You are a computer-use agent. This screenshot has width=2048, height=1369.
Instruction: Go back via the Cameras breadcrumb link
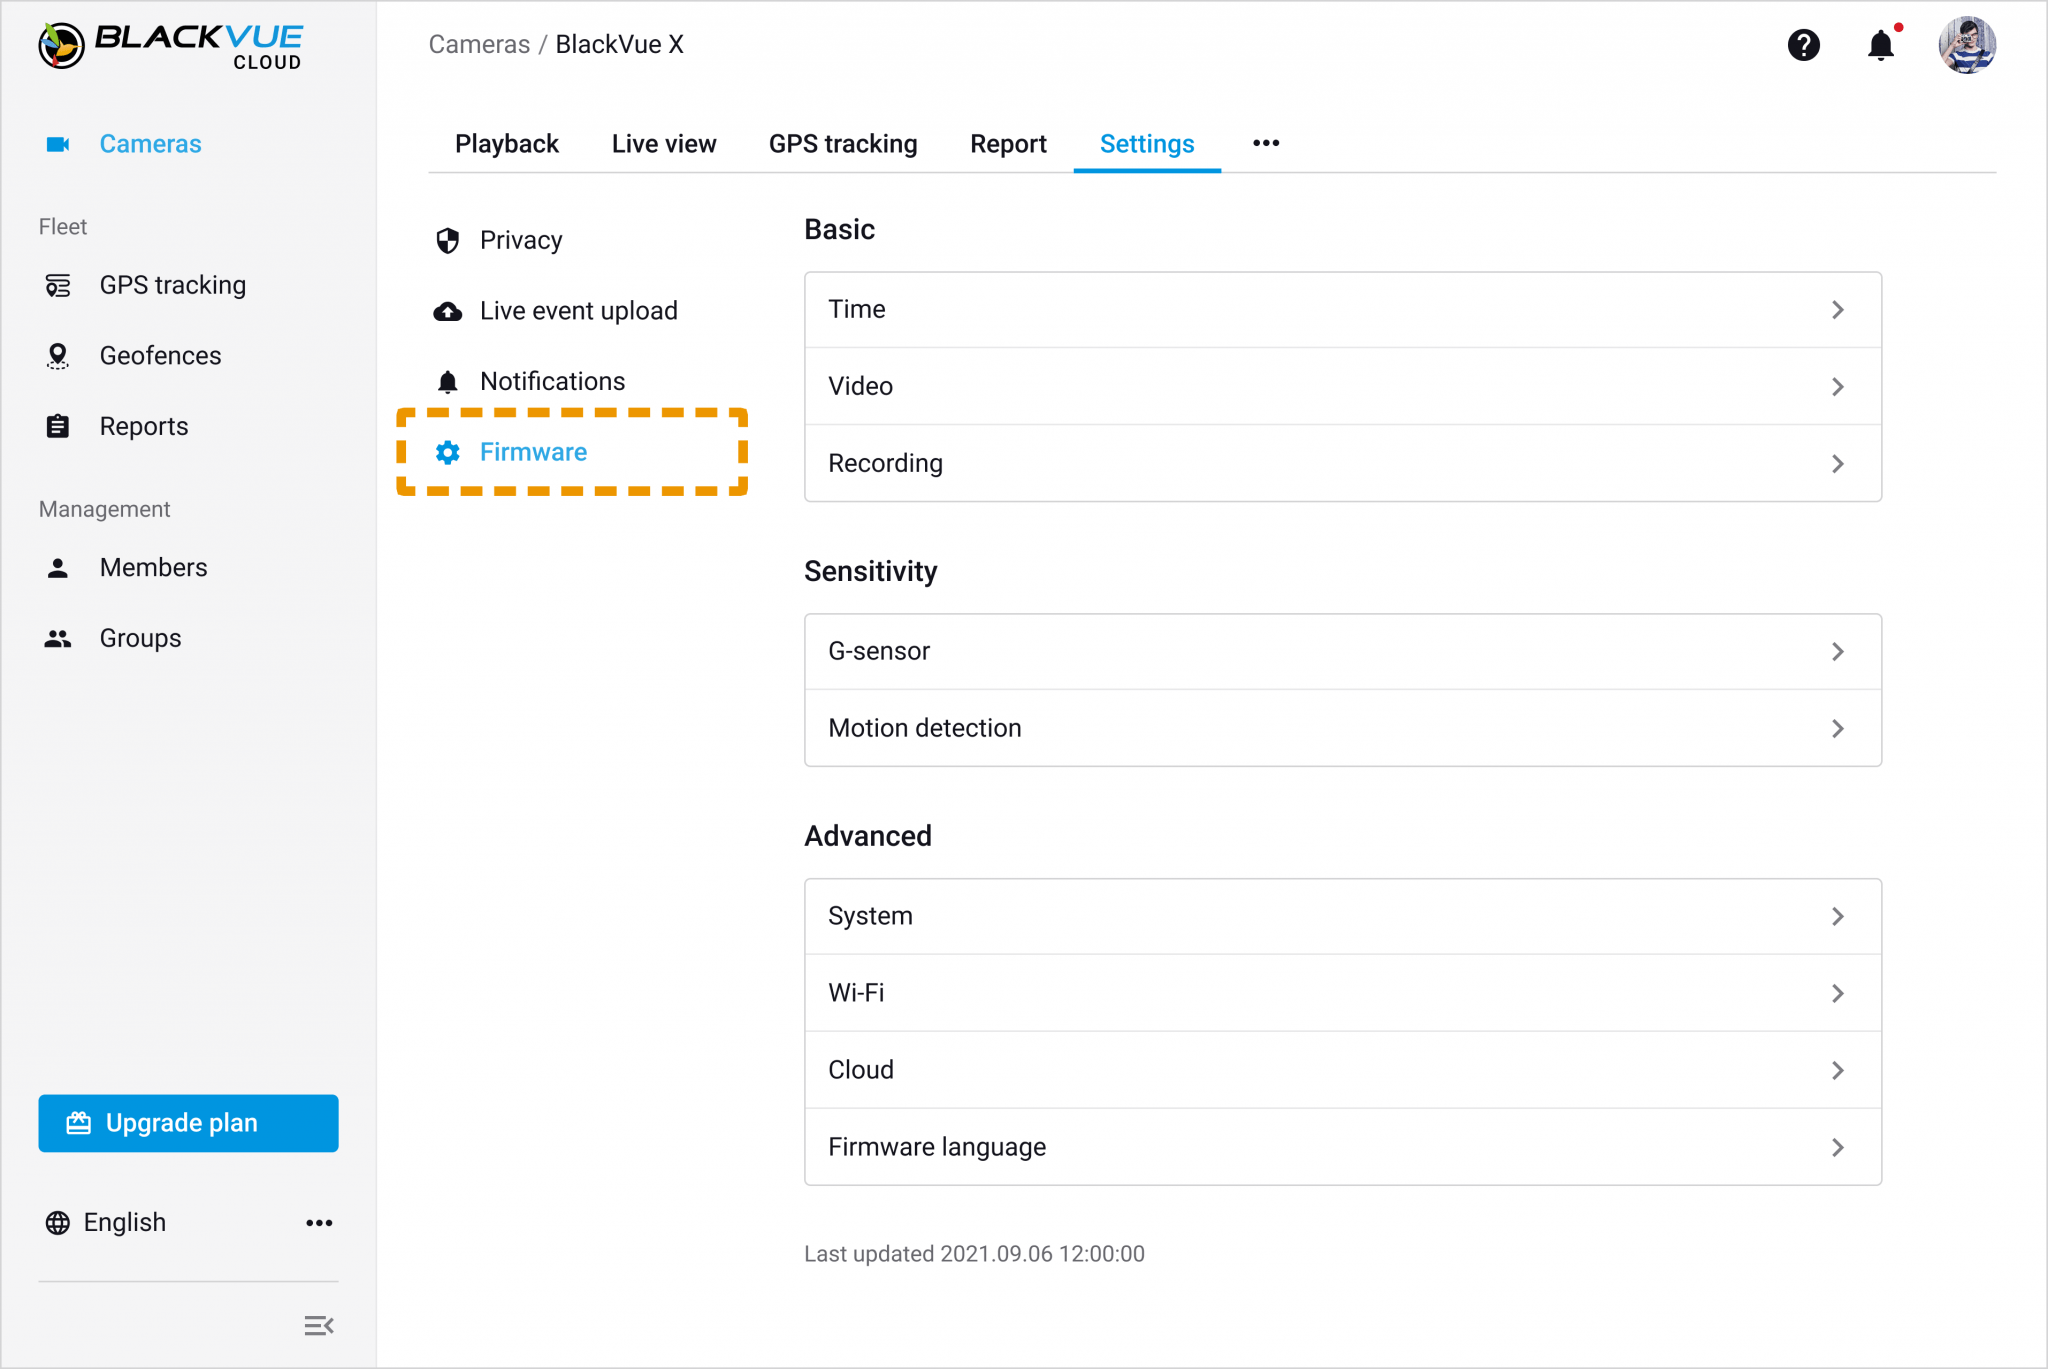[x=480, y=44]
